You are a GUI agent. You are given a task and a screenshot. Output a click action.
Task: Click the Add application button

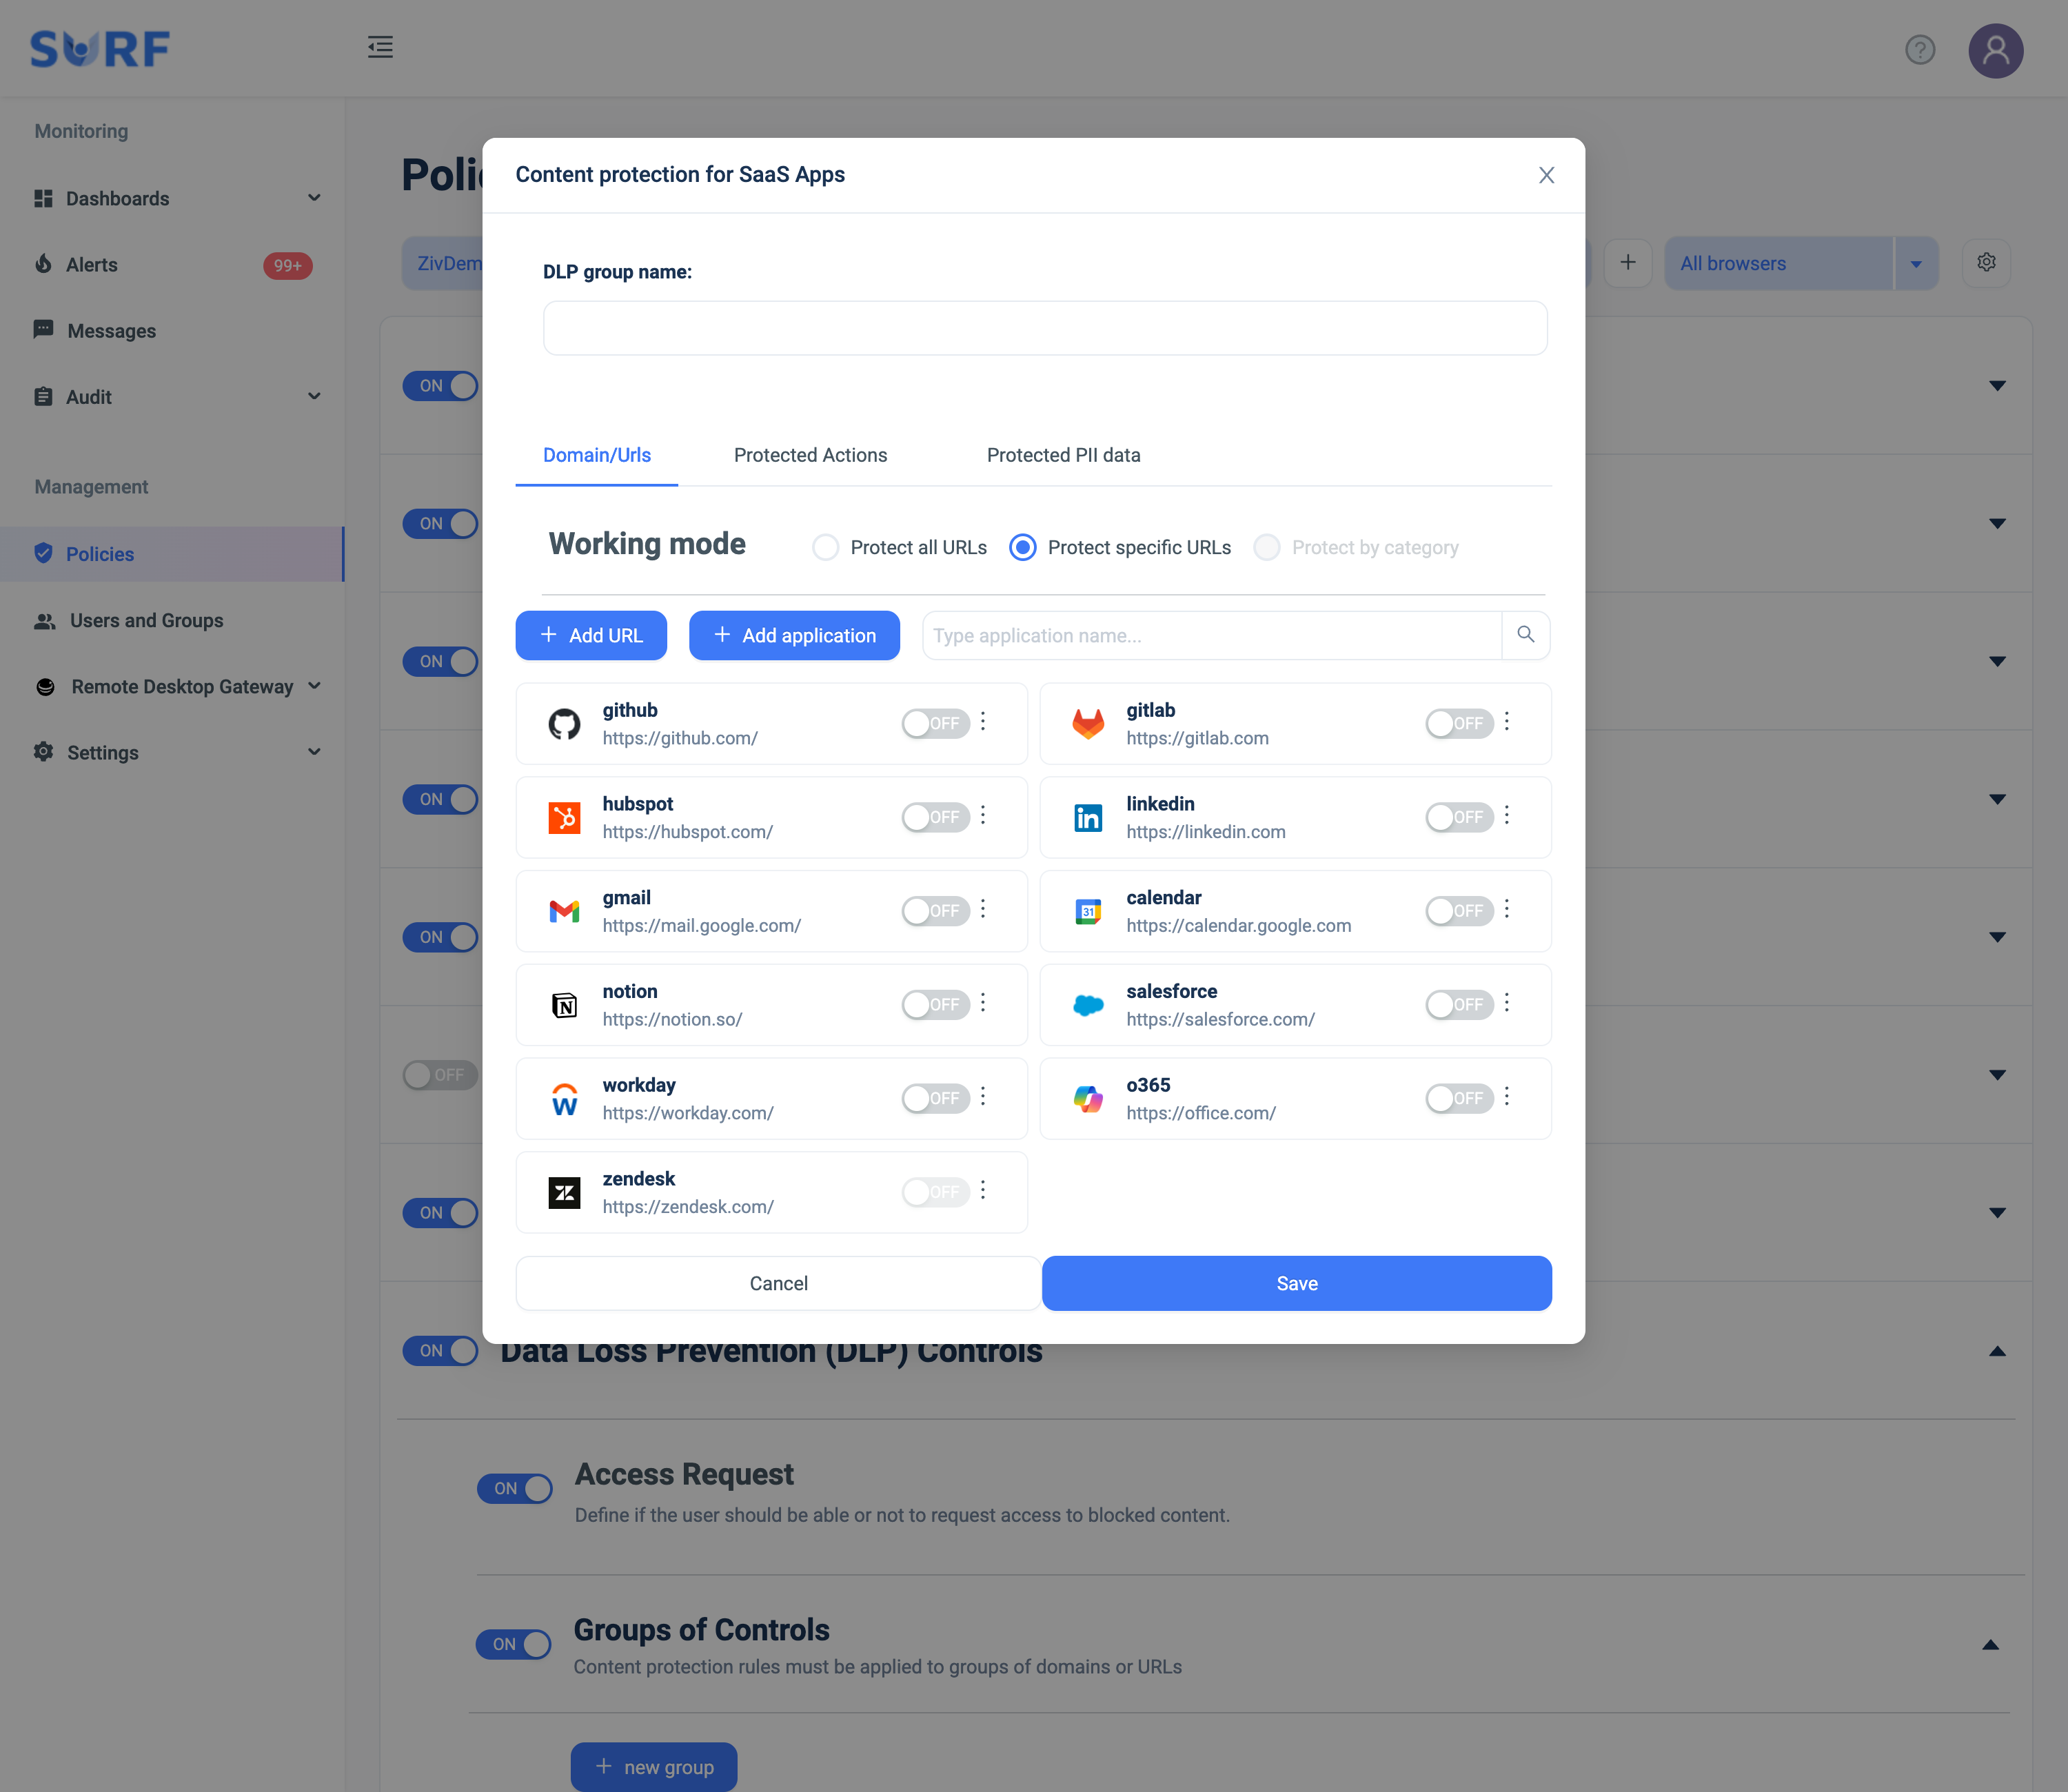pos(794,635)
